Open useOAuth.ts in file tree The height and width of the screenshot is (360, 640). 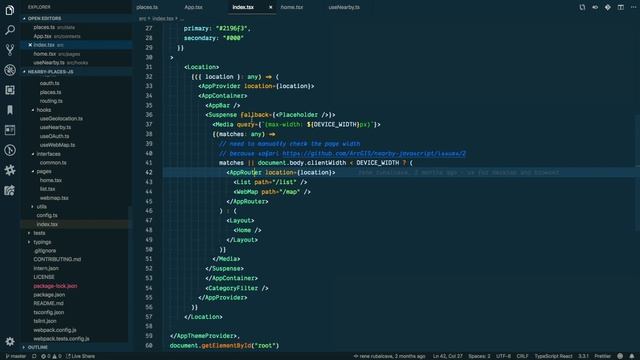click(54, 136)
